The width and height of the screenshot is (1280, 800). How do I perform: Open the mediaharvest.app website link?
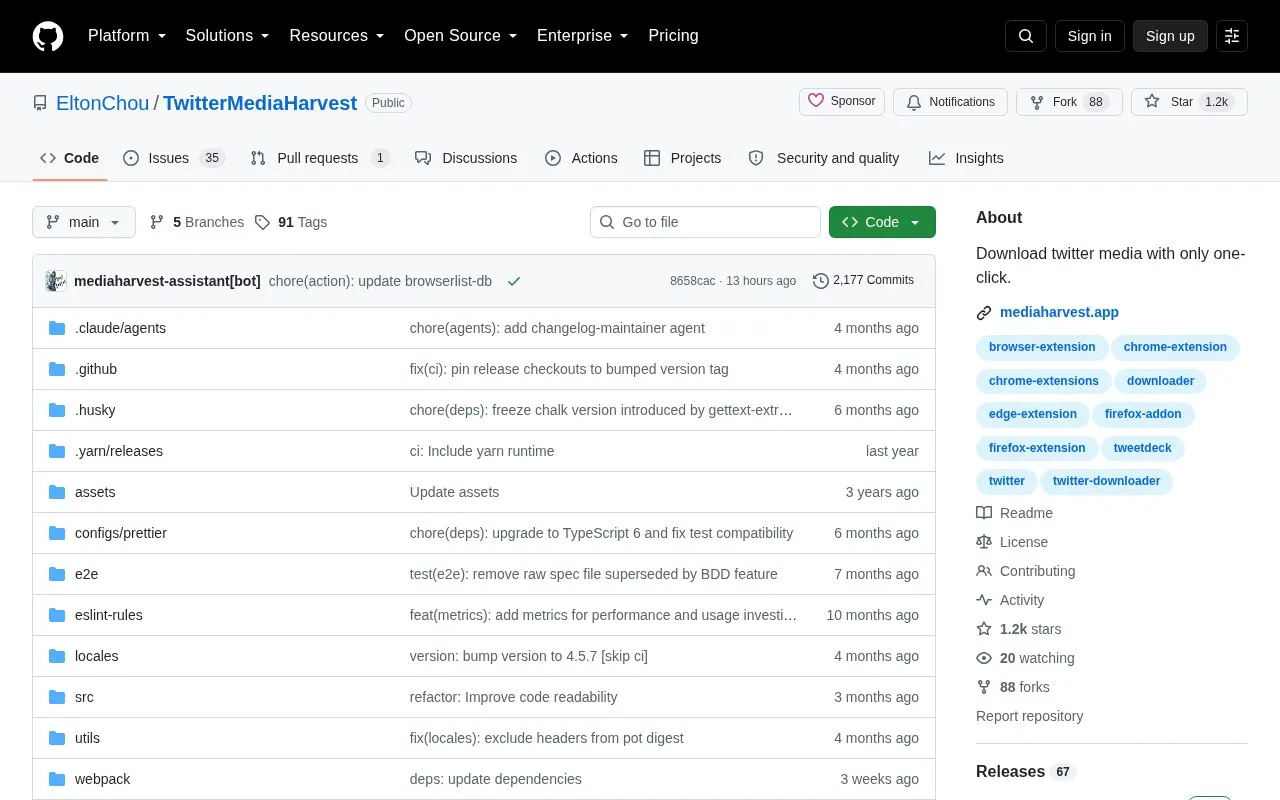point(1059,312)
